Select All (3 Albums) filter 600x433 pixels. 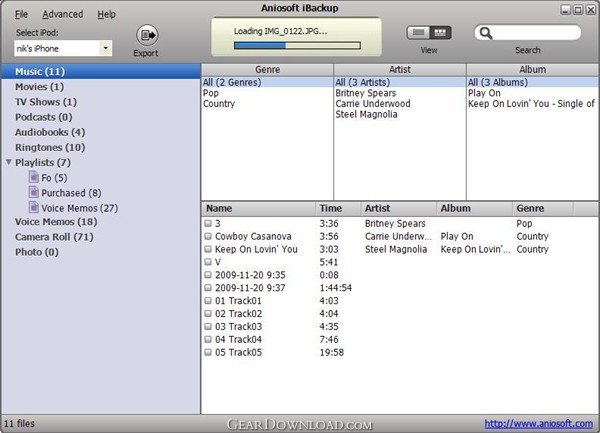pyautogui.click(x=532, y=82)
